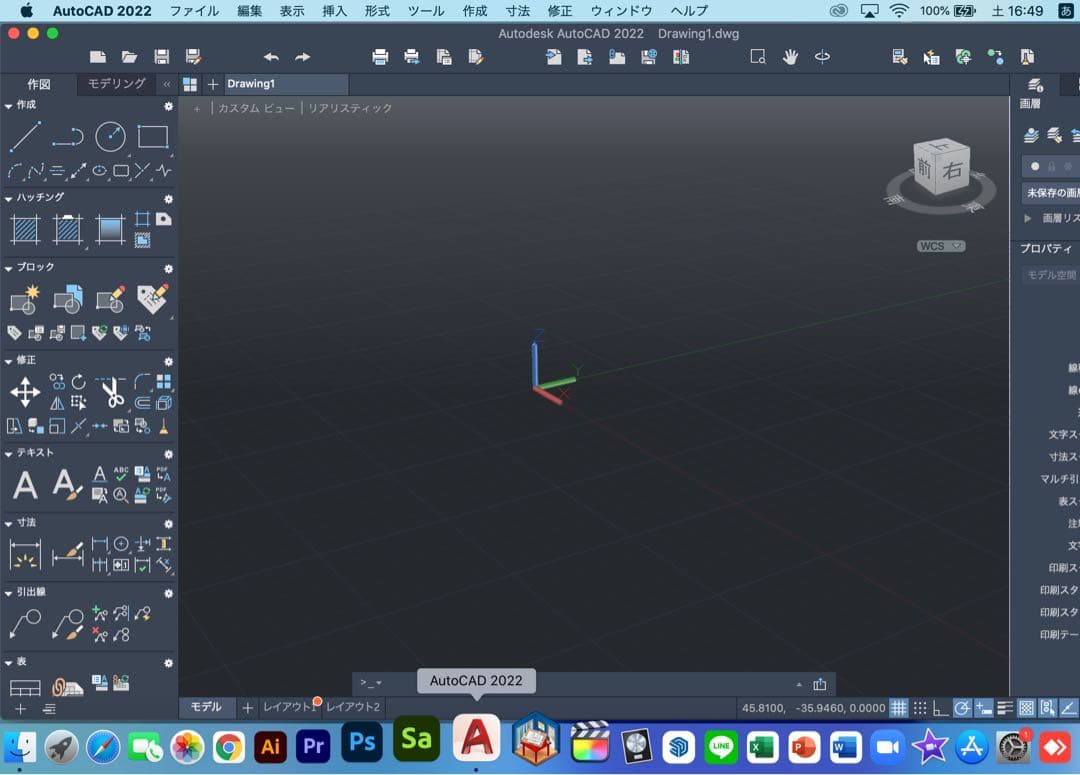Click the リアリスティック visual style label

350,108
